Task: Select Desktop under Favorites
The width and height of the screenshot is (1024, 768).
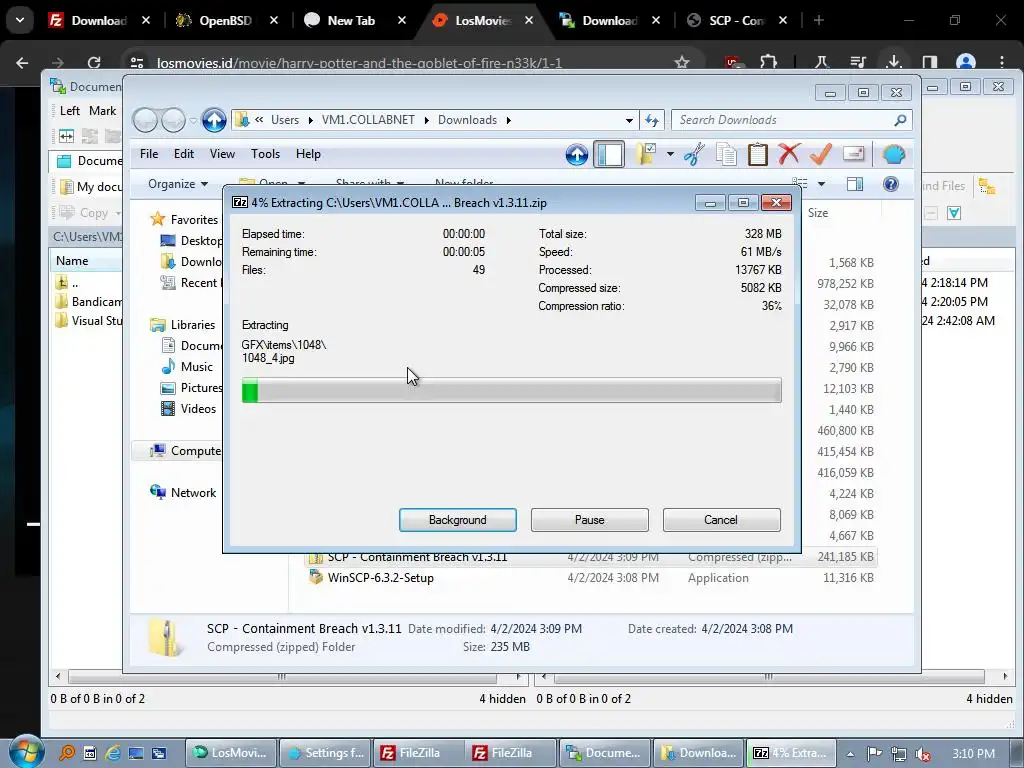Action: pos(192,241)
